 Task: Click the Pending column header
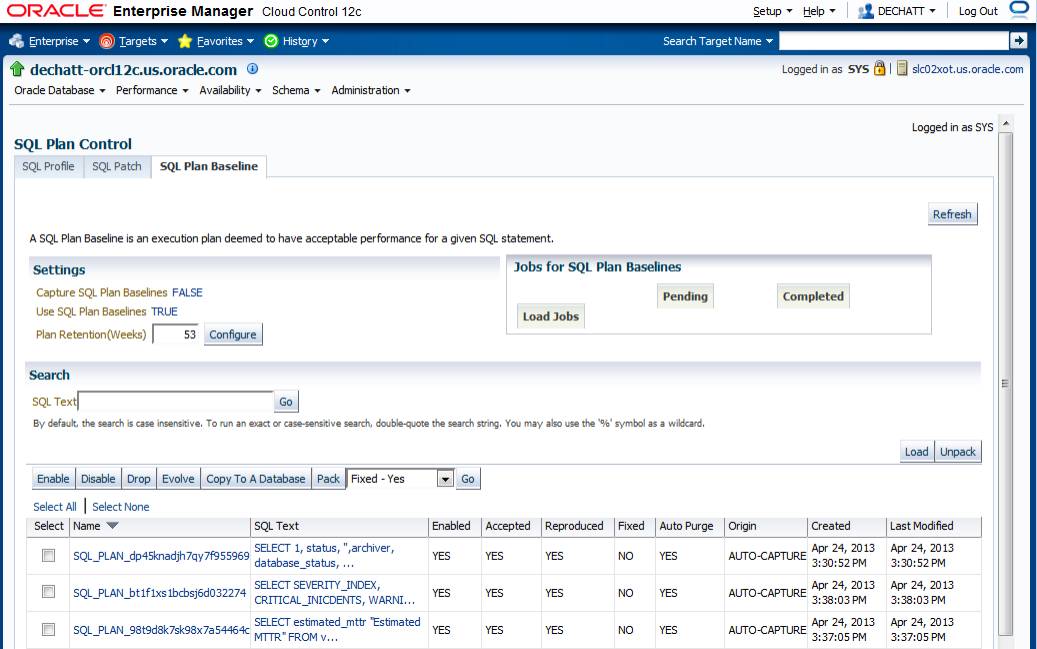pos(685,296)
